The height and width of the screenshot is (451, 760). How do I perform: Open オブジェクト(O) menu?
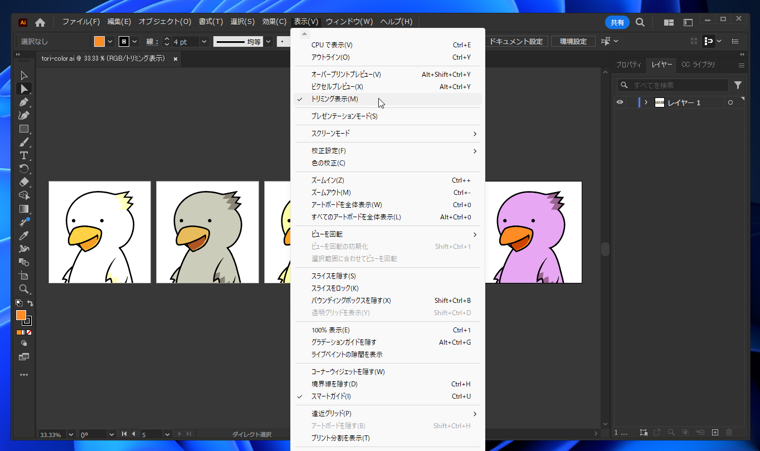click(x=165, y=22)
